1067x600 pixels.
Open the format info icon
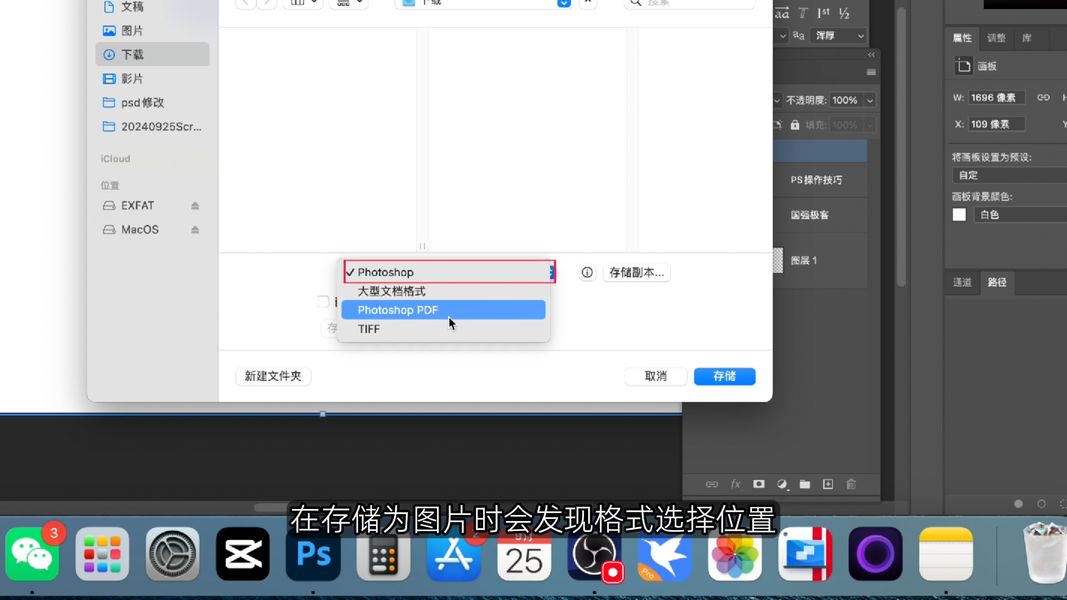[x=587, y=272]
